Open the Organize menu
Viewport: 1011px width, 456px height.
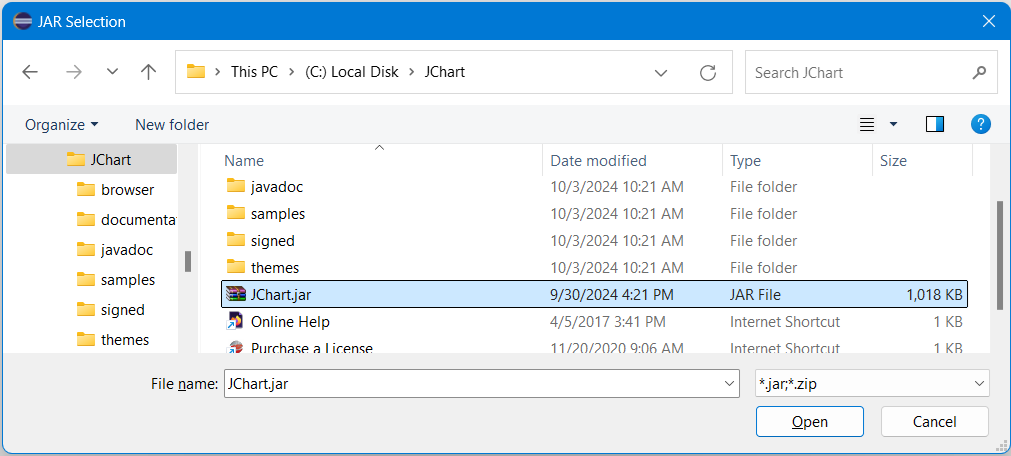(61, 124)
